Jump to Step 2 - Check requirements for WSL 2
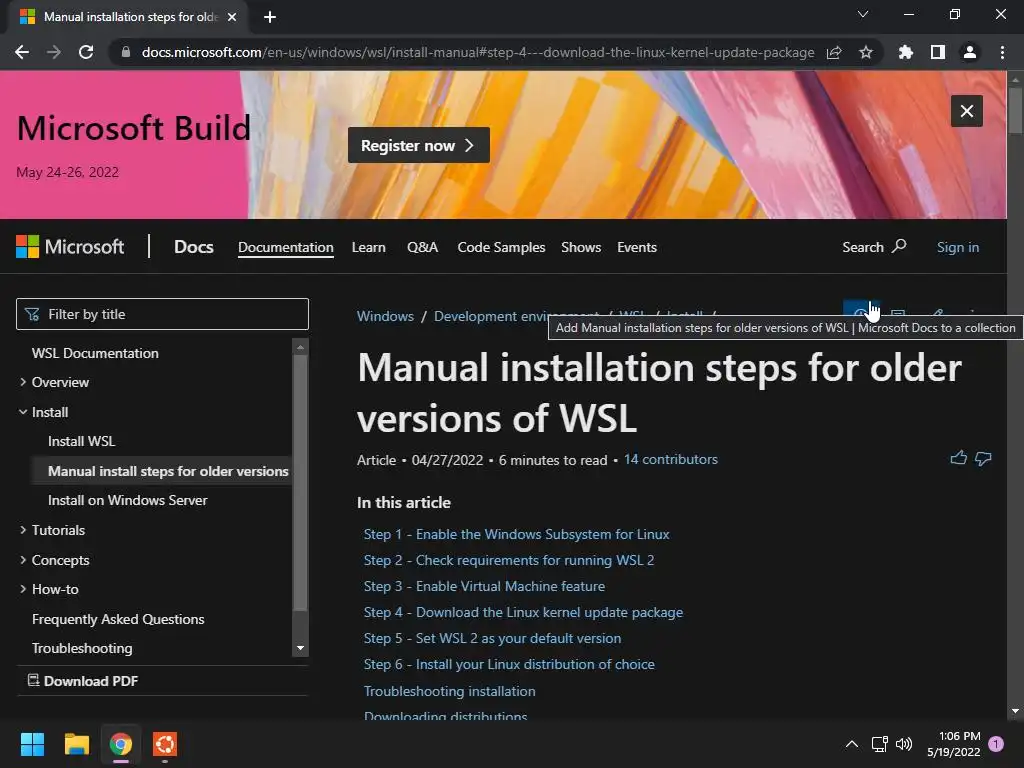The image size is (1024, 768). (x=509, y=560)
